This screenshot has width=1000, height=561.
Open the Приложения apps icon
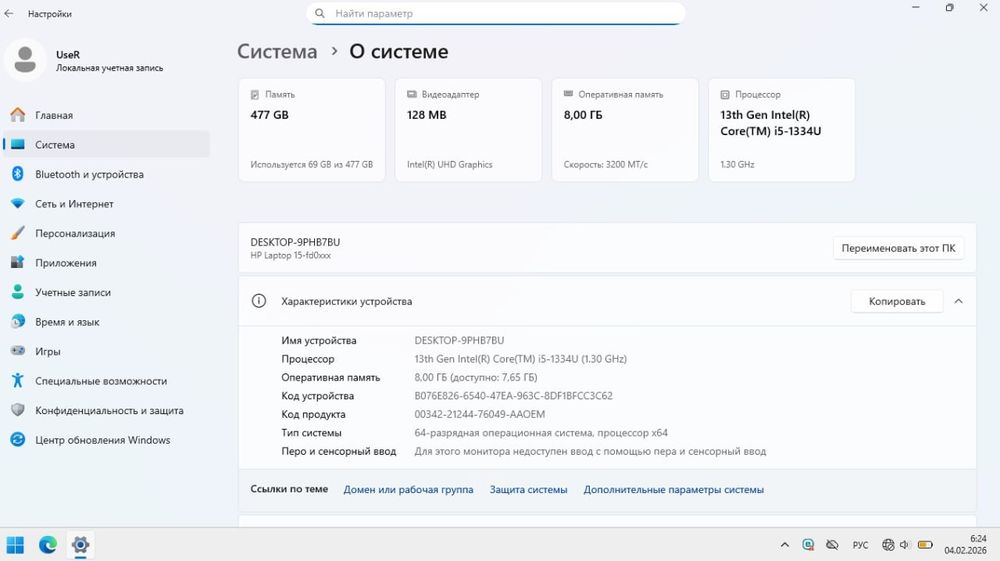click(17, 263)
